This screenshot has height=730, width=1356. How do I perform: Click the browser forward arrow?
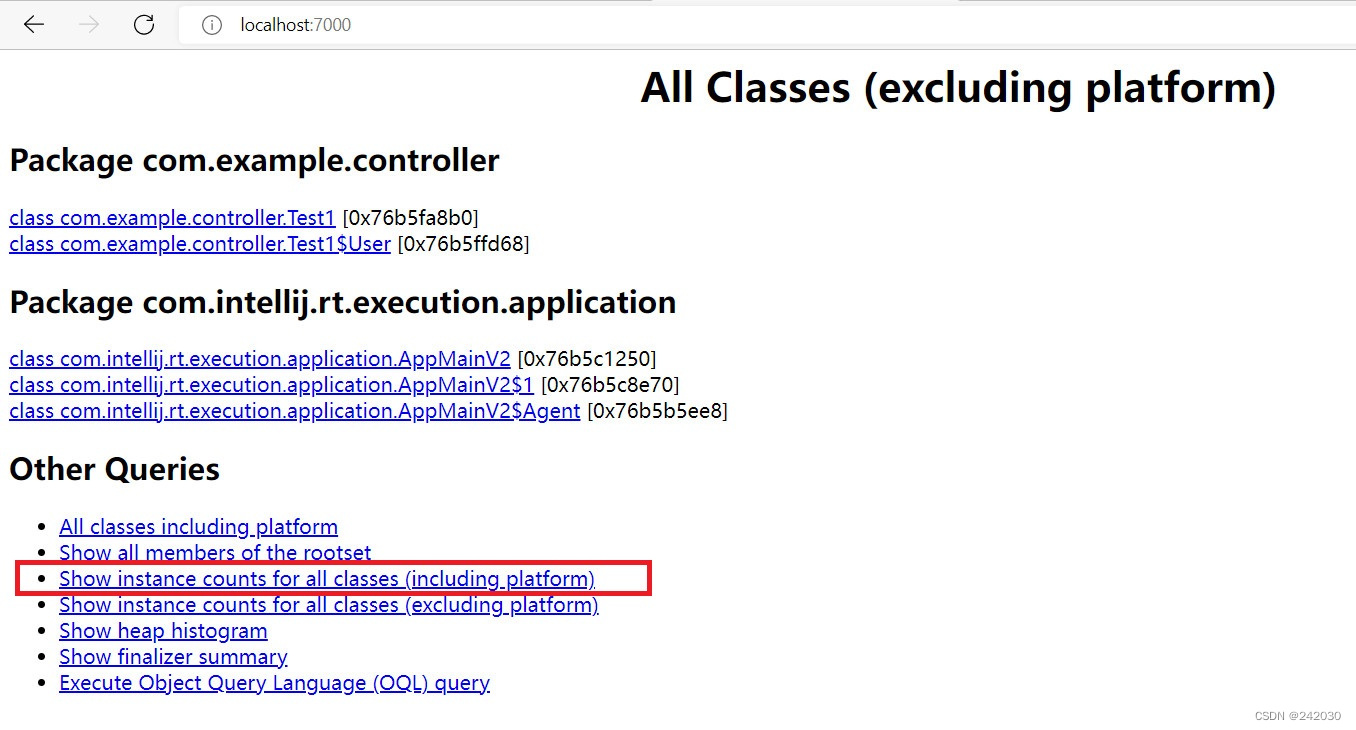(89, 25)
